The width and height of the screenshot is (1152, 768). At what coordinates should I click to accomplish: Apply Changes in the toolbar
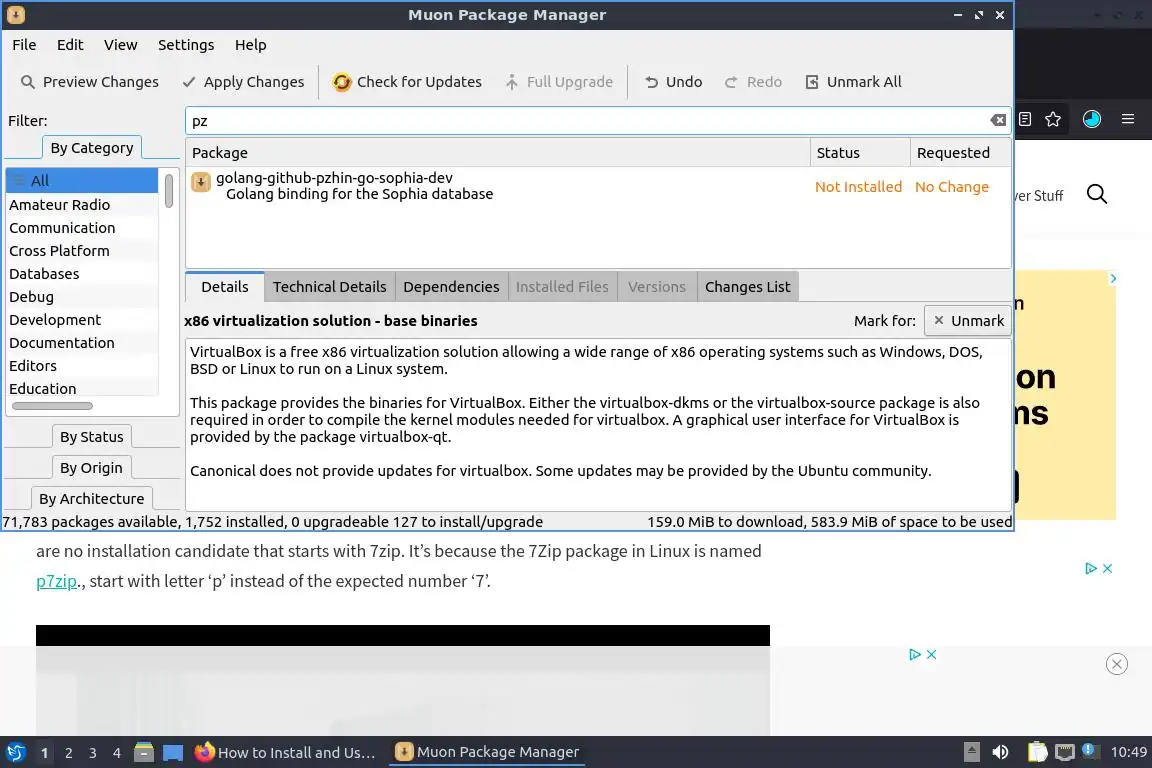coord(243,82)
